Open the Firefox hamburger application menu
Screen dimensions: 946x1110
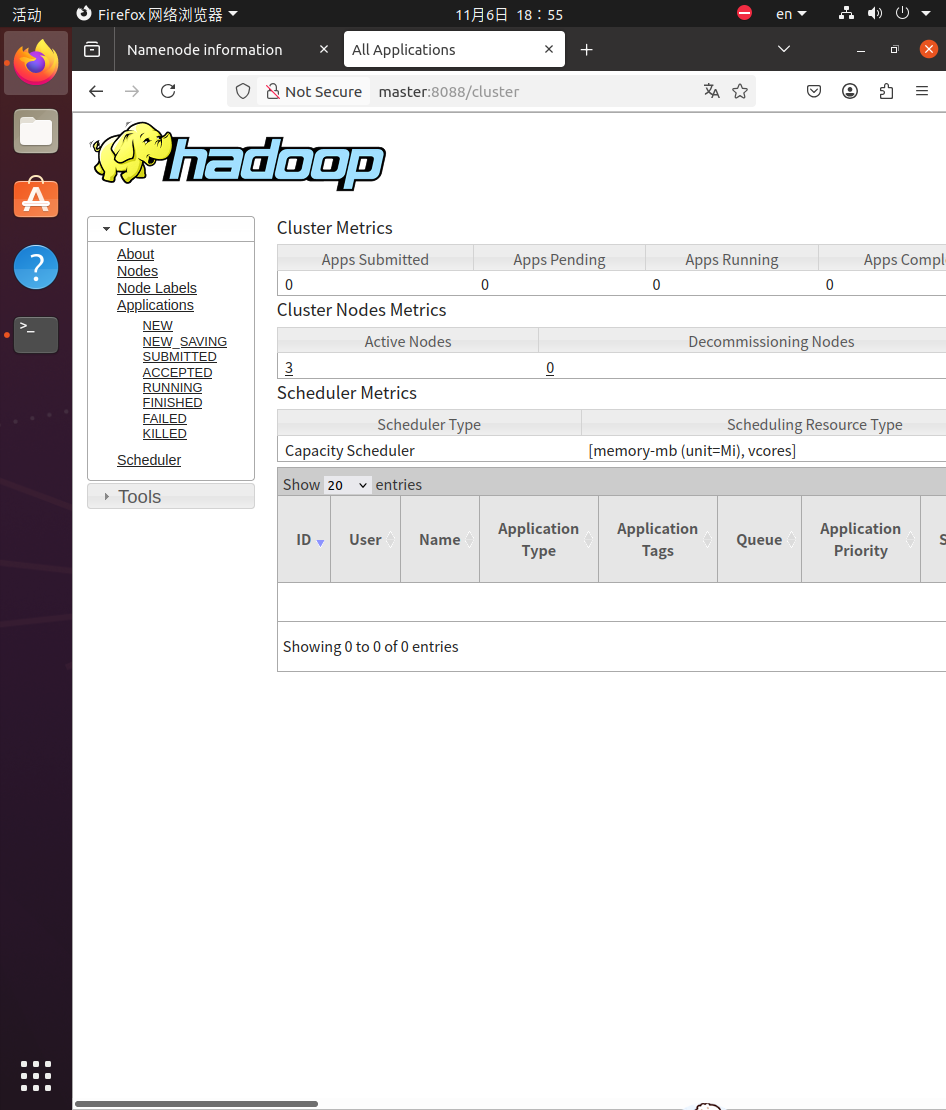[x=921, y=91]
